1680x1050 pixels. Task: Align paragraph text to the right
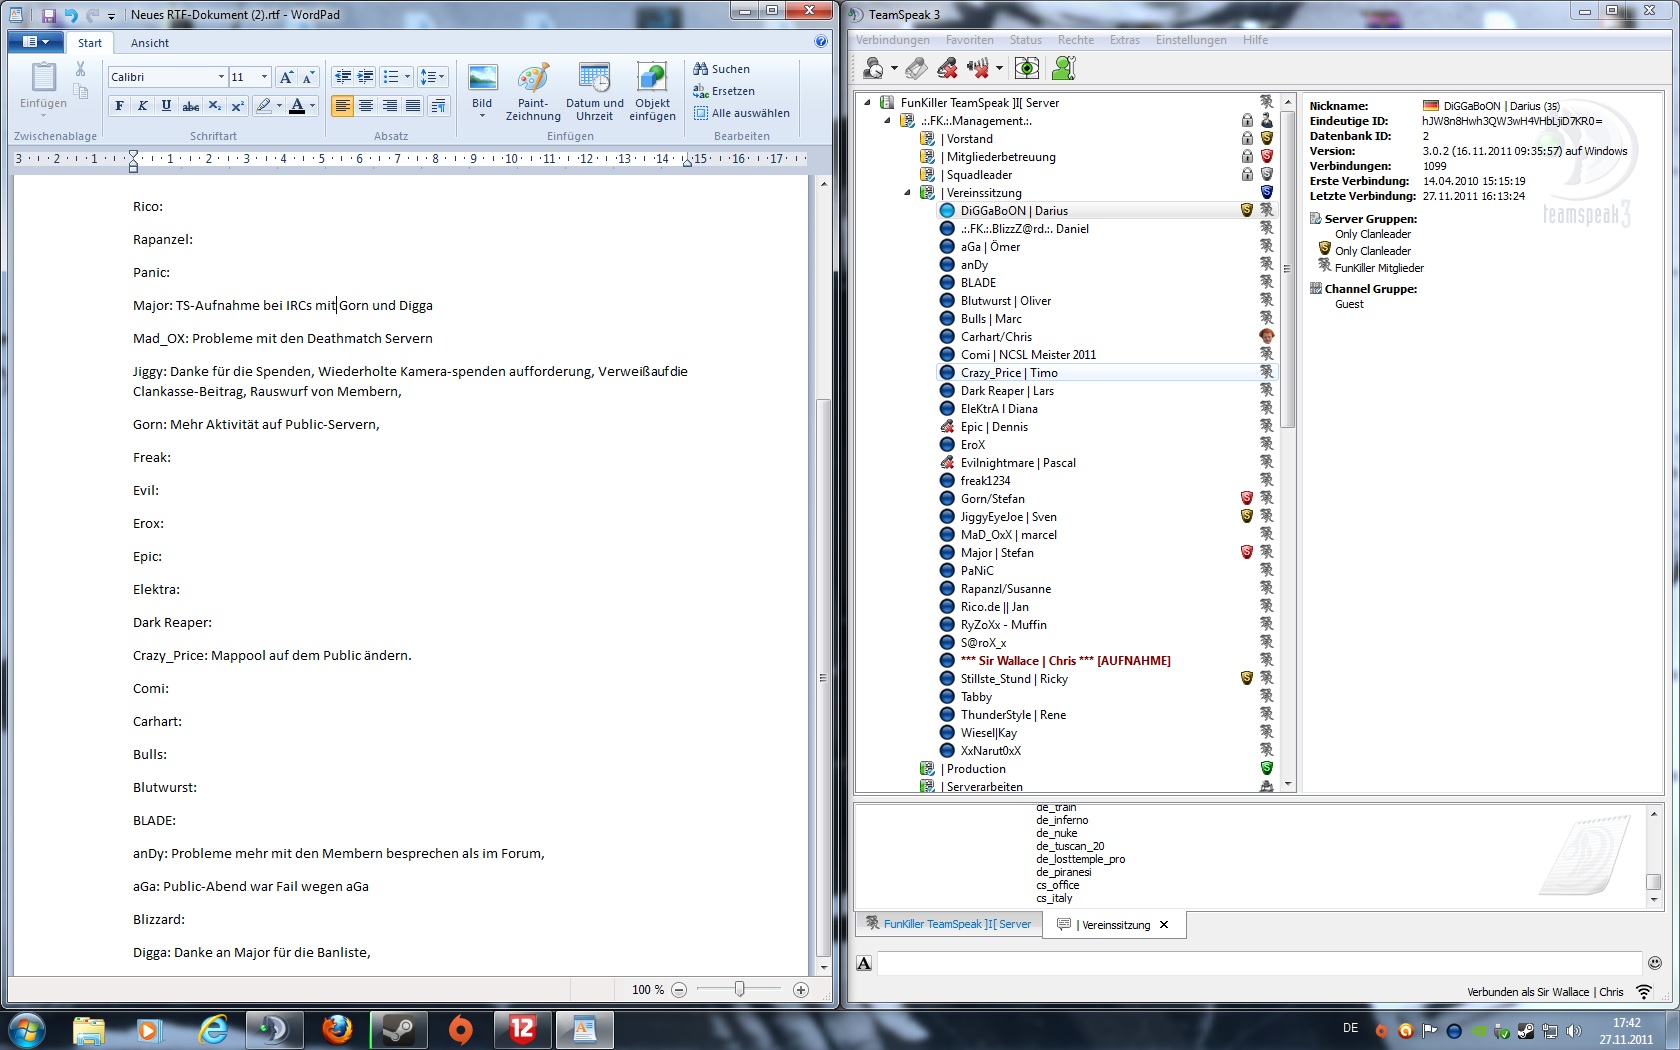point(390,106)
